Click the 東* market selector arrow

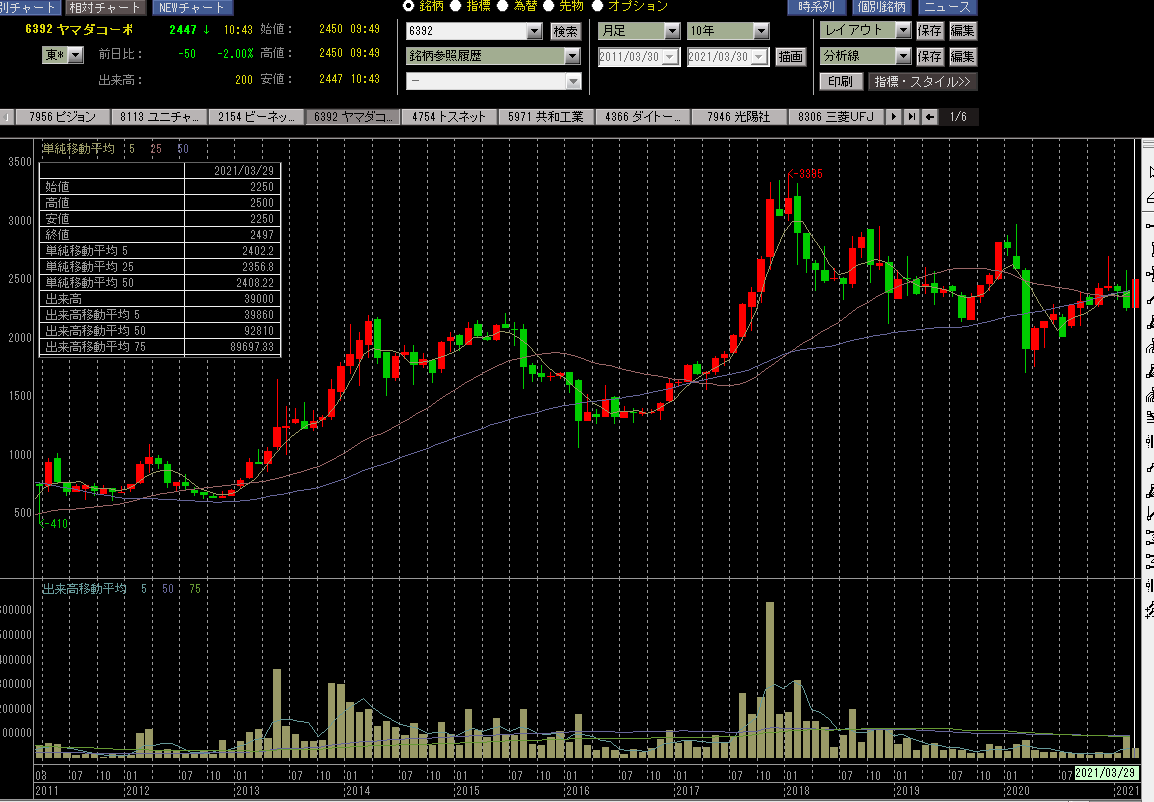point(76,54)
